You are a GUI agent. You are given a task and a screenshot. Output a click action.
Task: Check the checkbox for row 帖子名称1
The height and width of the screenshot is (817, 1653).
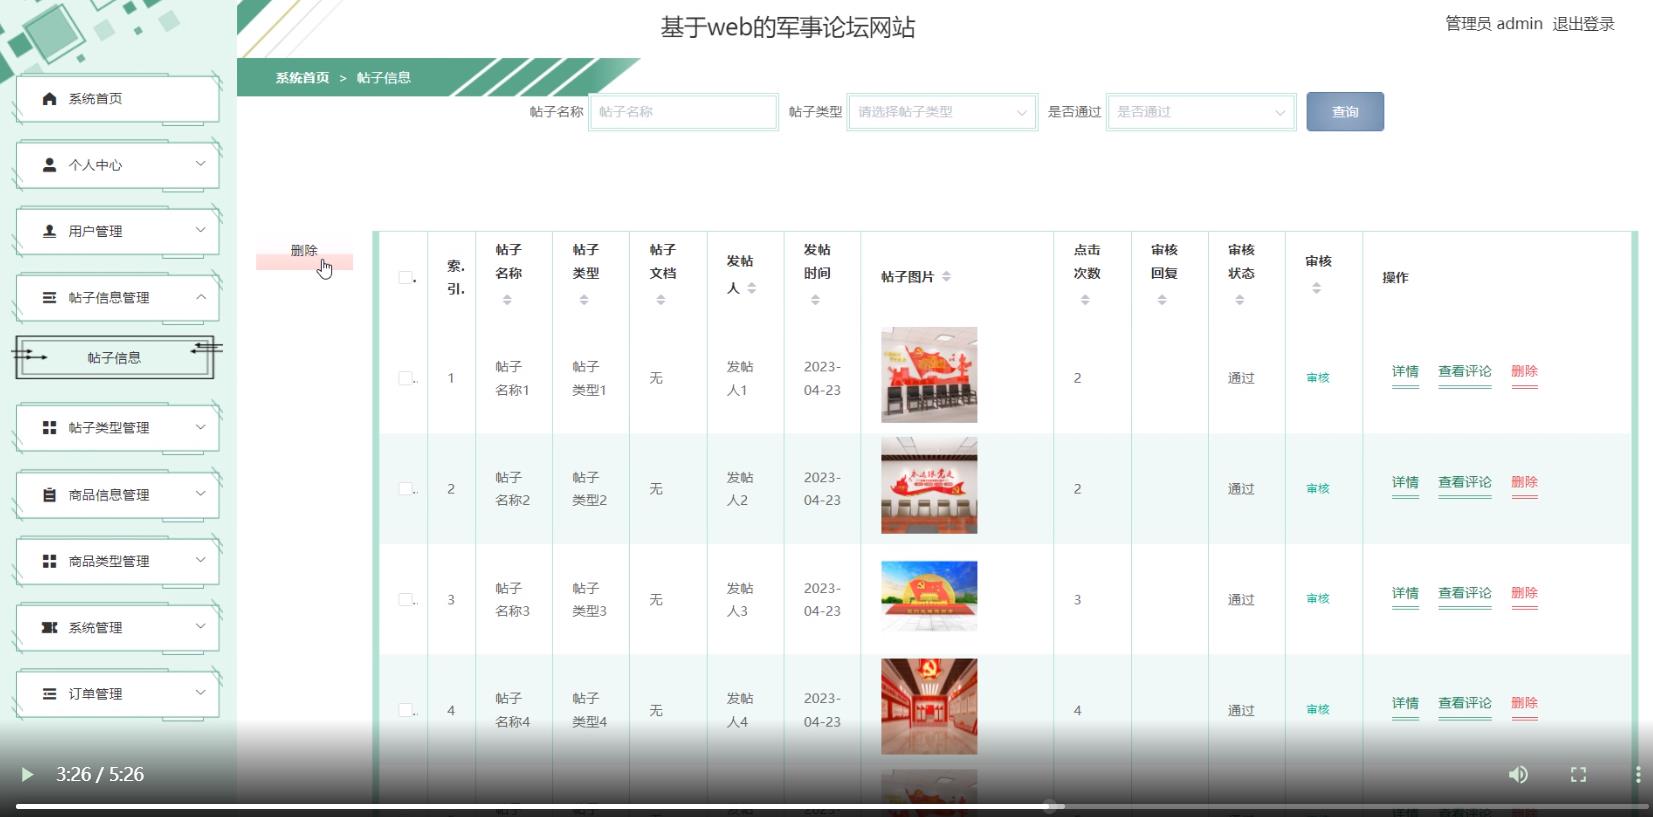coord(405,378)
